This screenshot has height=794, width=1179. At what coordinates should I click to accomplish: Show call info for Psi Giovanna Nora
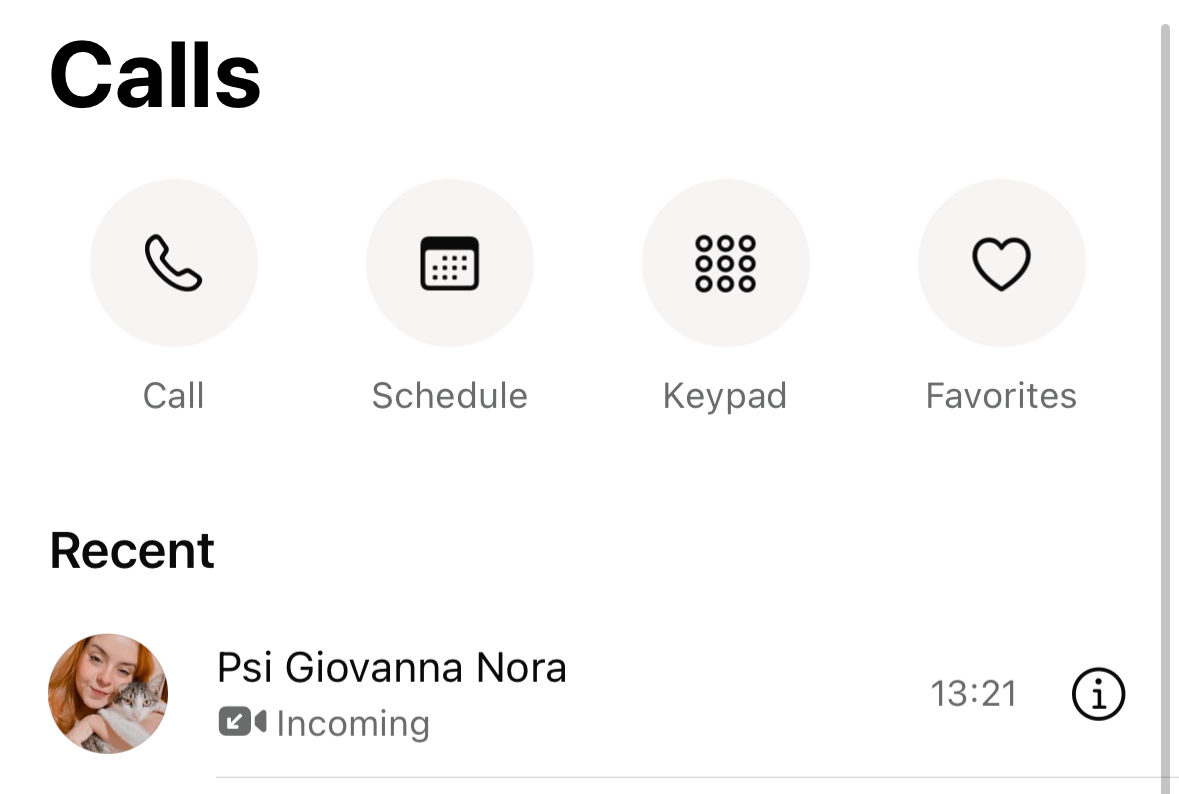tap(1098, 694)
